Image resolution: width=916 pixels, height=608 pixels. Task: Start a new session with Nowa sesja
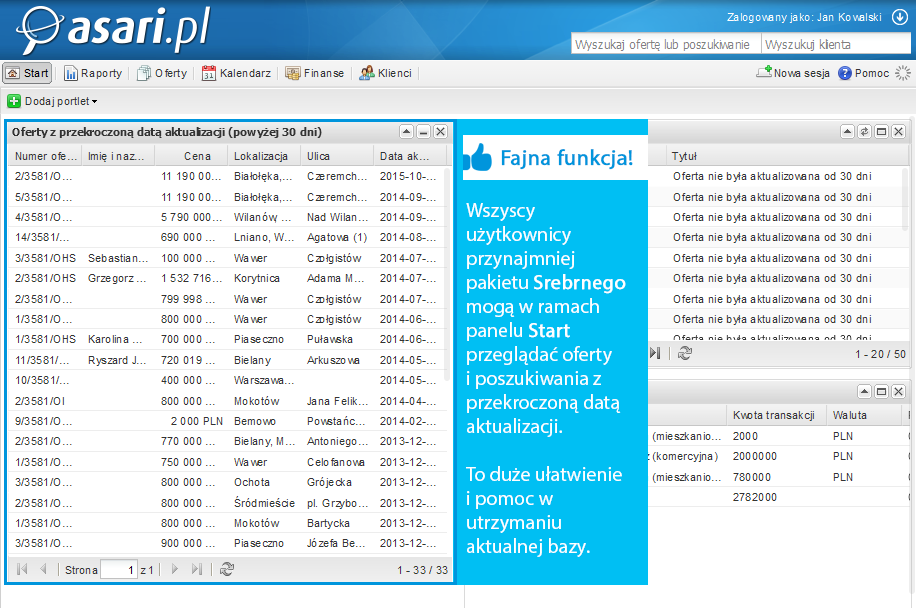(x=793, y=73)
